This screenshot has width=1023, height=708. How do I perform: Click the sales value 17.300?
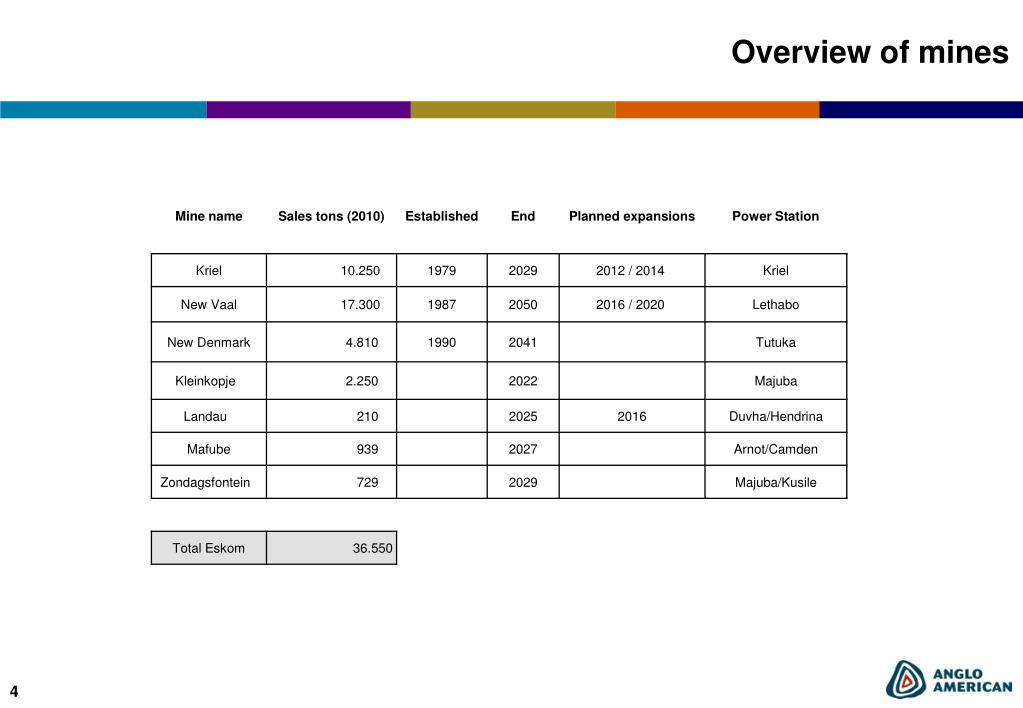(x=360, y=305)
